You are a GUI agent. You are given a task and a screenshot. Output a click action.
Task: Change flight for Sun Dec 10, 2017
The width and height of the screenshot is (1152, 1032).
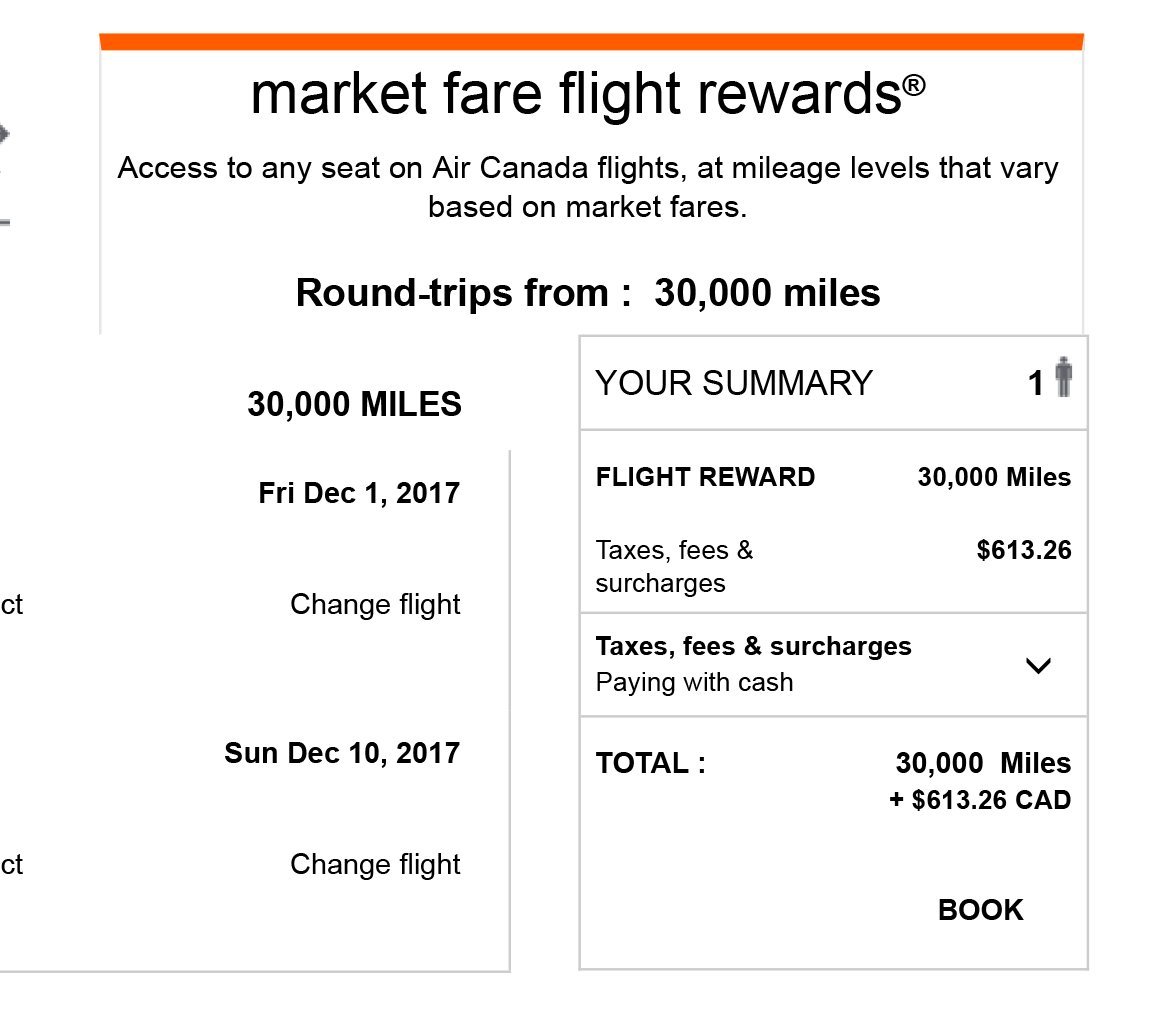375,864
